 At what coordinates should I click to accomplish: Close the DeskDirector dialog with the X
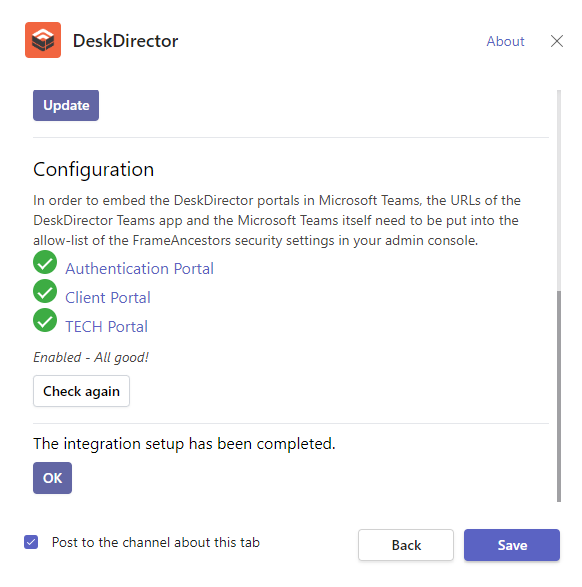(x=557, y=41)
